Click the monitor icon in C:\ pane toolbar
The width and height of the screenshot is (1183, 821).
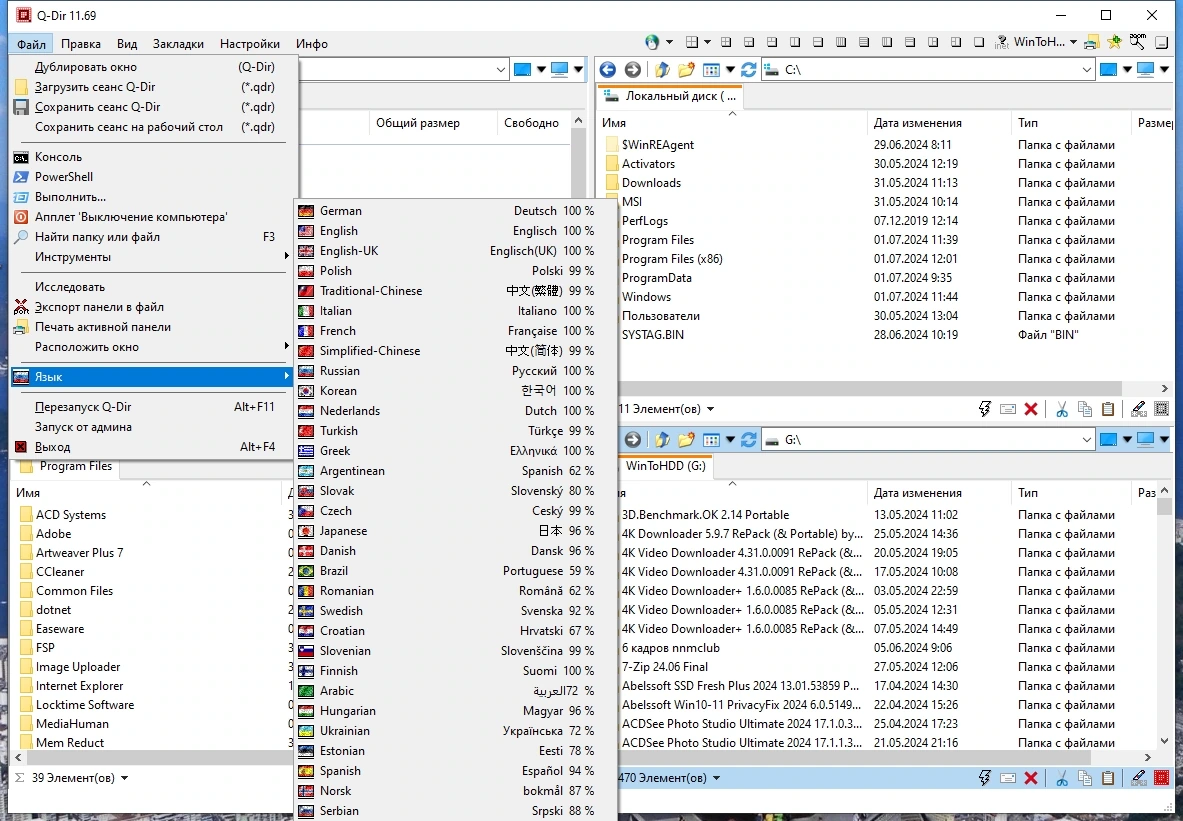(x=1145, y=69)
